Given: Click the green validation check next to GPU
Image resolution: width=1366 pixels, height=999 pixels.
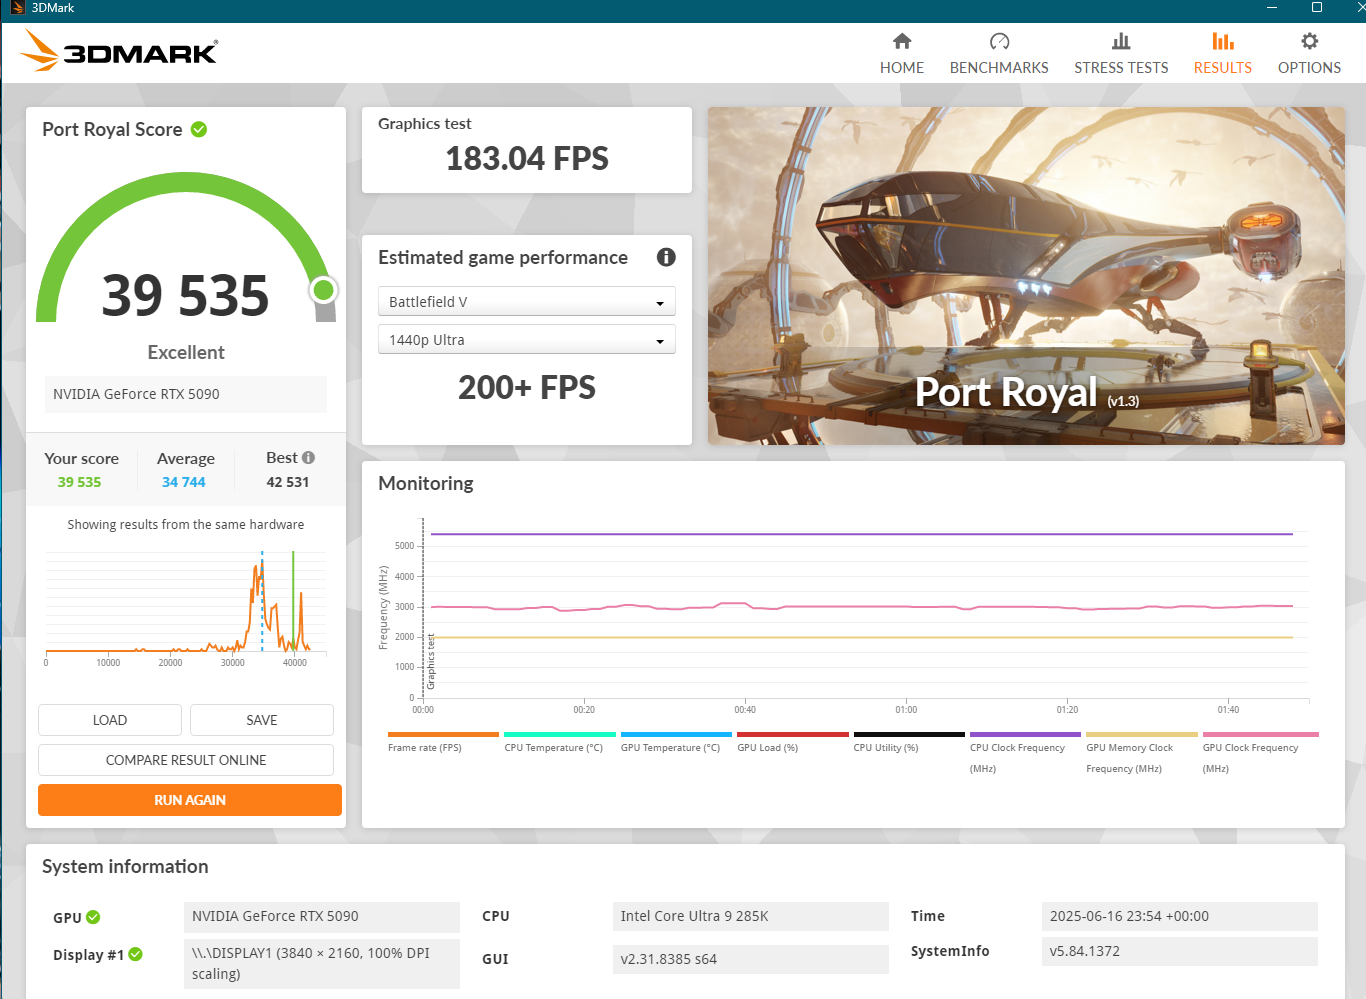Looking at the screenshot, I should click(93, 917).
